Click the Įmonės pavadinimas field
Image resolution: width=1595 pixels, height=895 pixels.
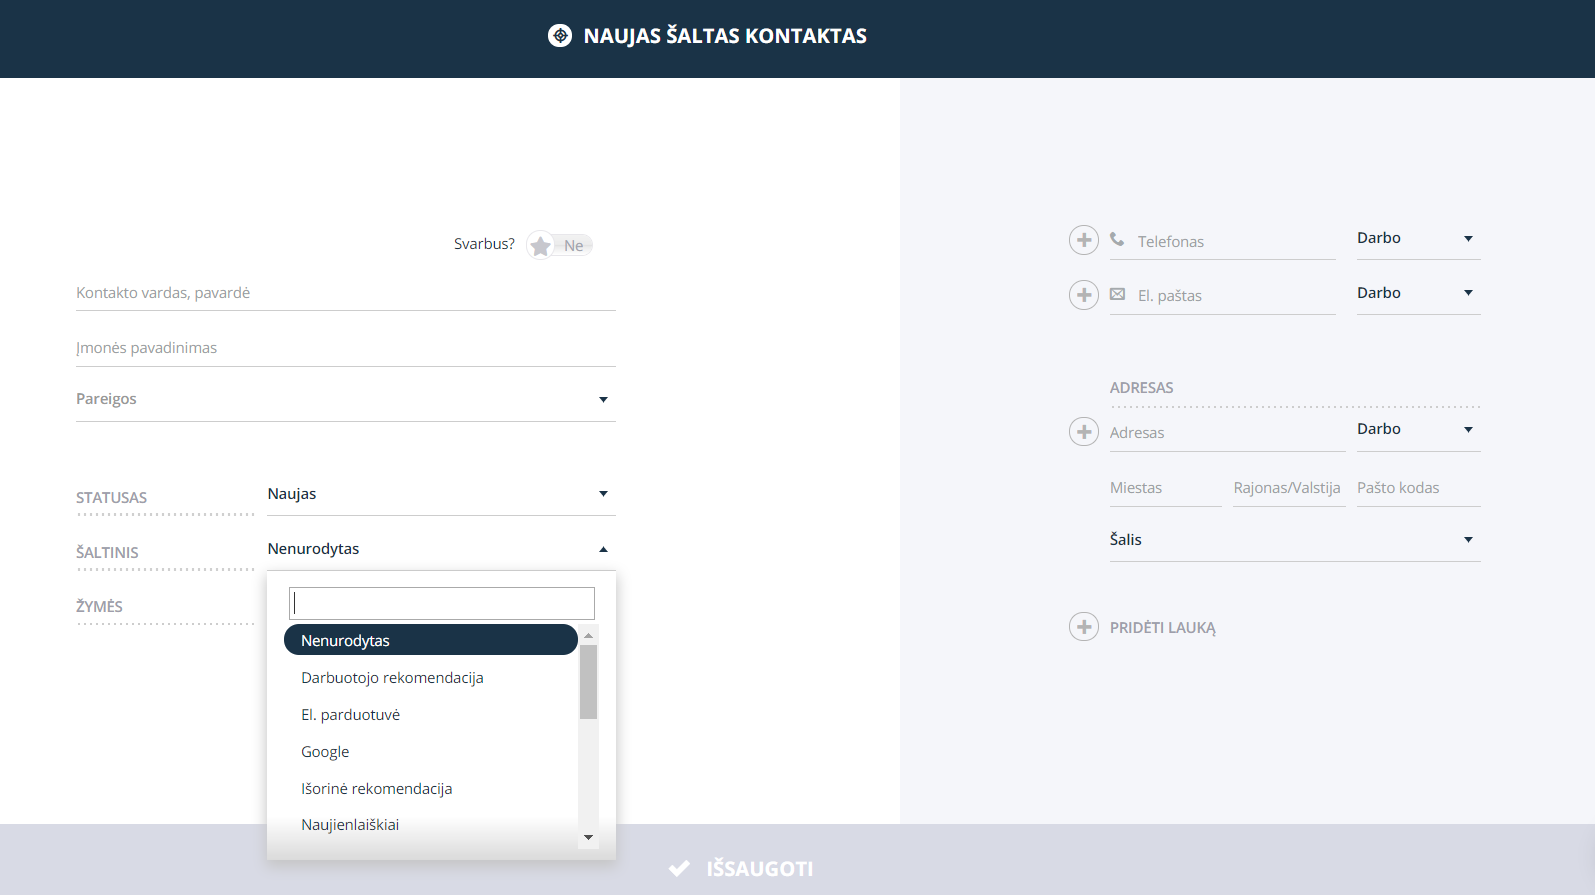[346, 348]
